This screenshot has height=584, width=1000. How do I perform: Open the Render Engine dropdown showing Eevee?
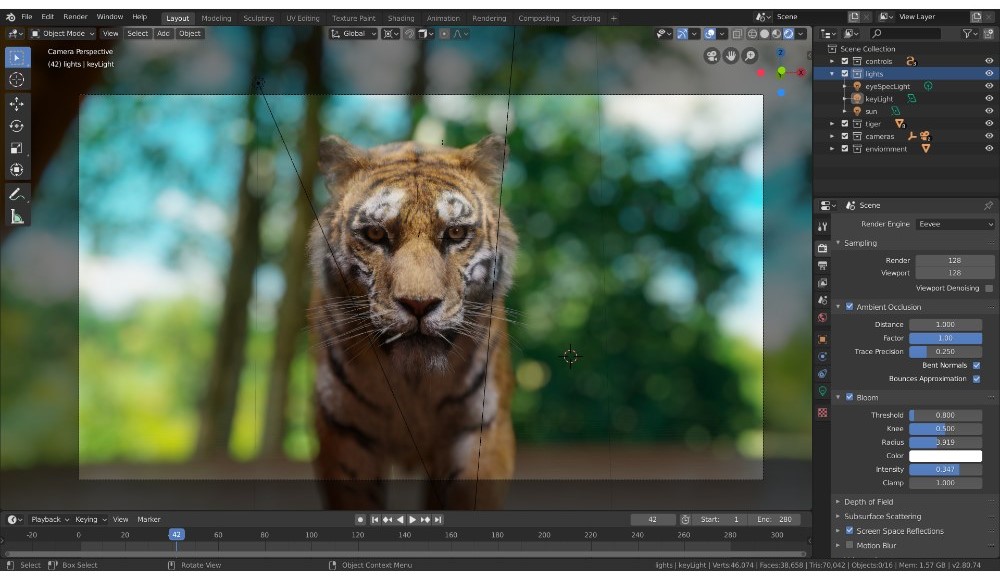coord(953,224)
